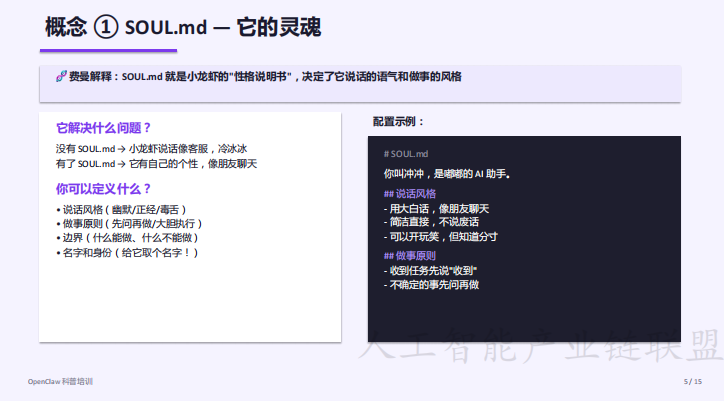
Task: Click the code line 不确定的事先问再做
Action: [432, 285]
